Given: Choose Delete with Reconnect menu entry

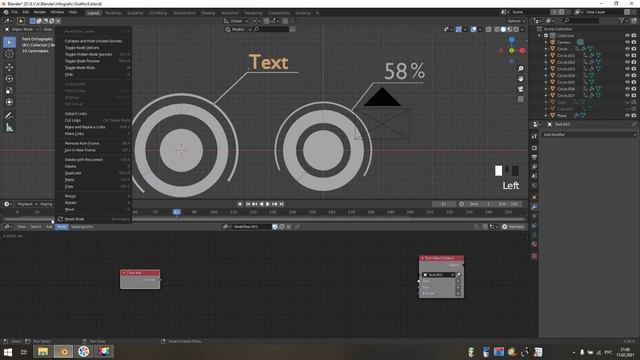Looking at the screenshot, I should [x=84, y=160].
